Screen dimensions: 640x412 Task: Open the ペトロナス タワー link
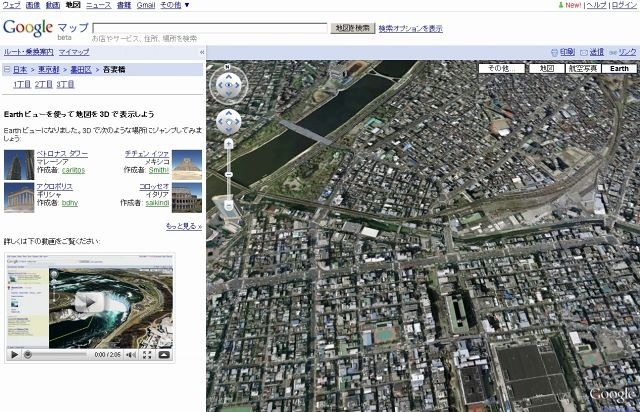tap(62, 154)
